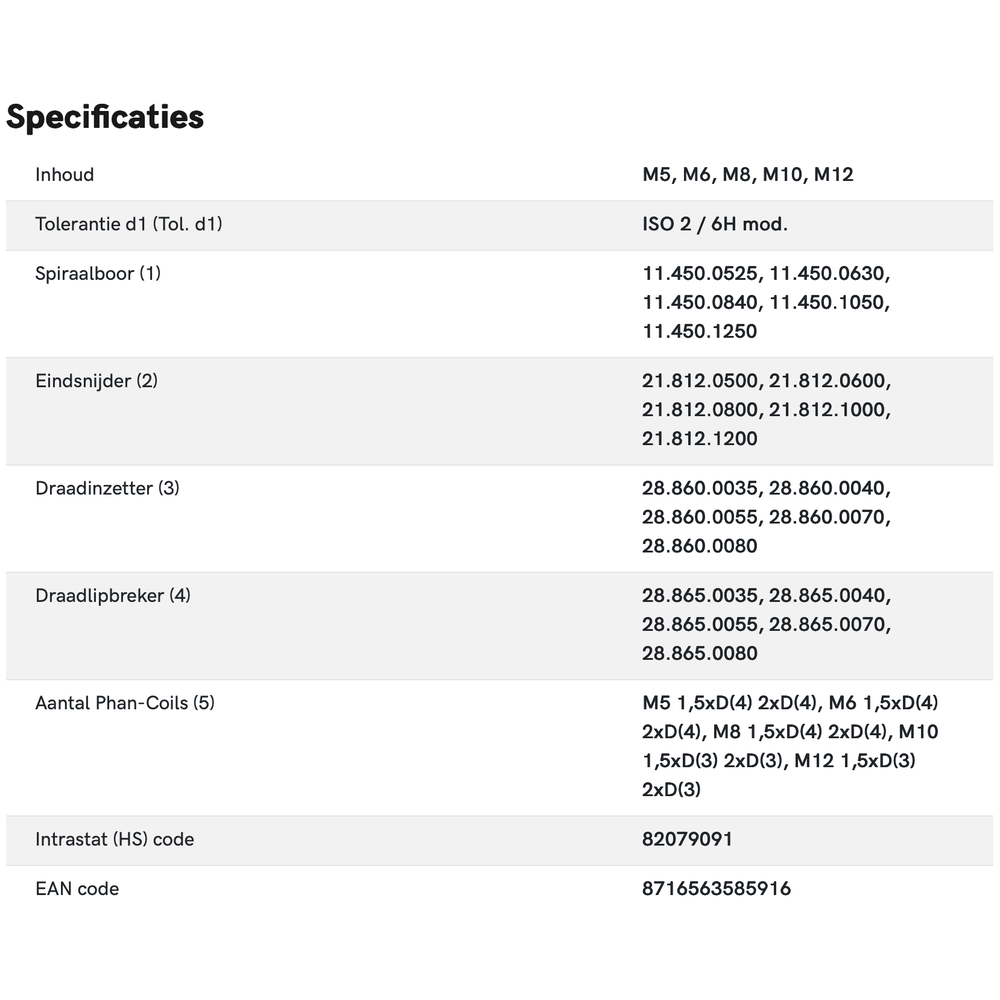Viewport: 1000px width, 1000px height.
Task: Click the Intrastat (HS) code label
Action: [x=115, y=839]
